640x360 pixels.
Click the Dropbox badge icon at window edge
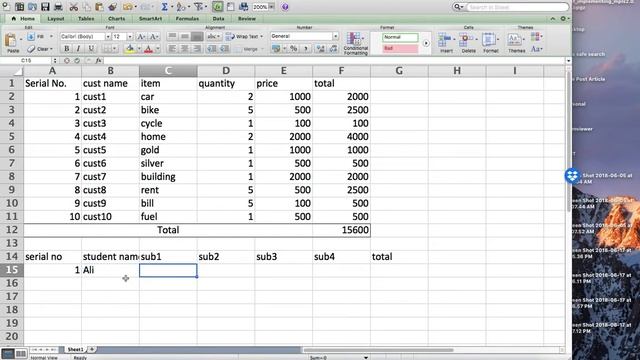coord(572,176)
